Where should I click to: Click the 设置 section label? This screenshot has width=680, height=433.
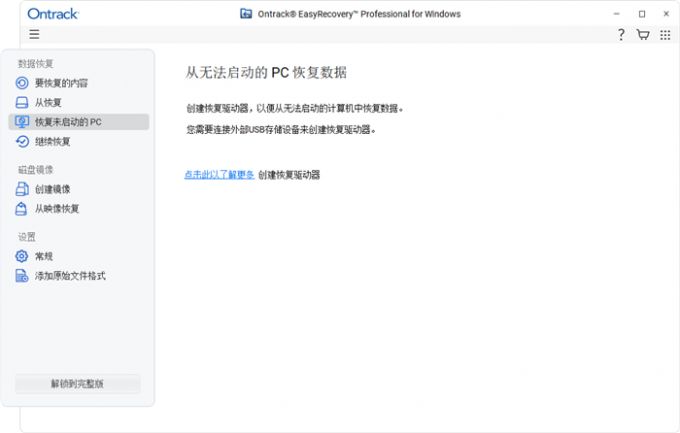point(27,237)
